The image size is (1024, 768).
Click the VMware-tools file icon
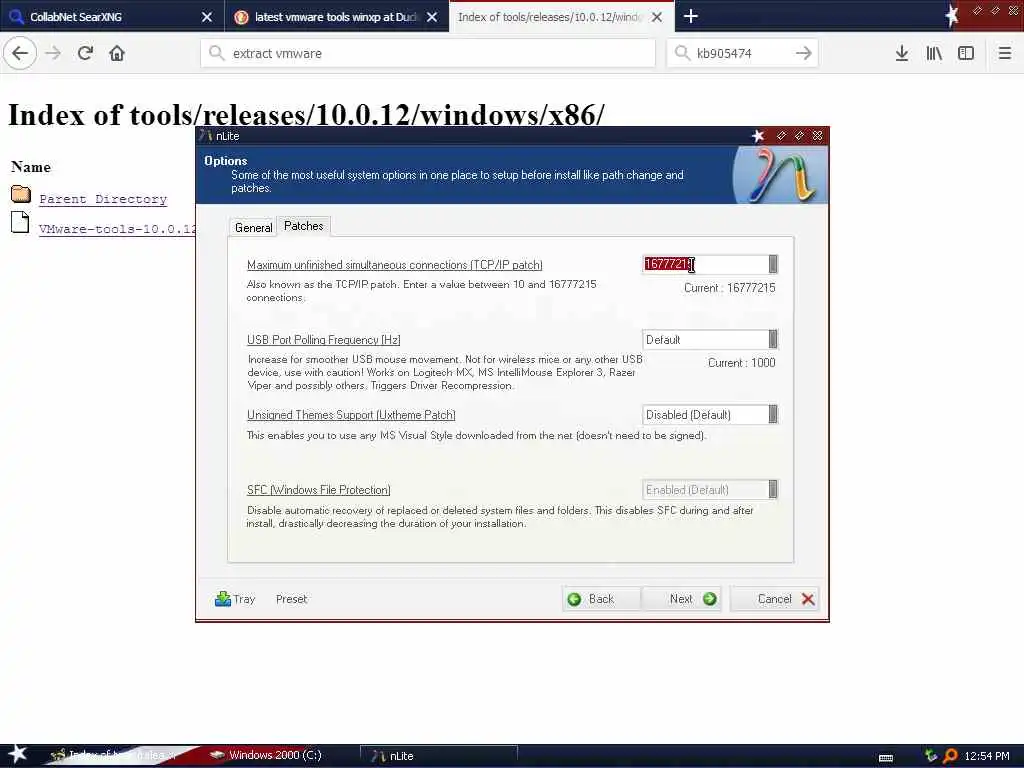point(20,222)
